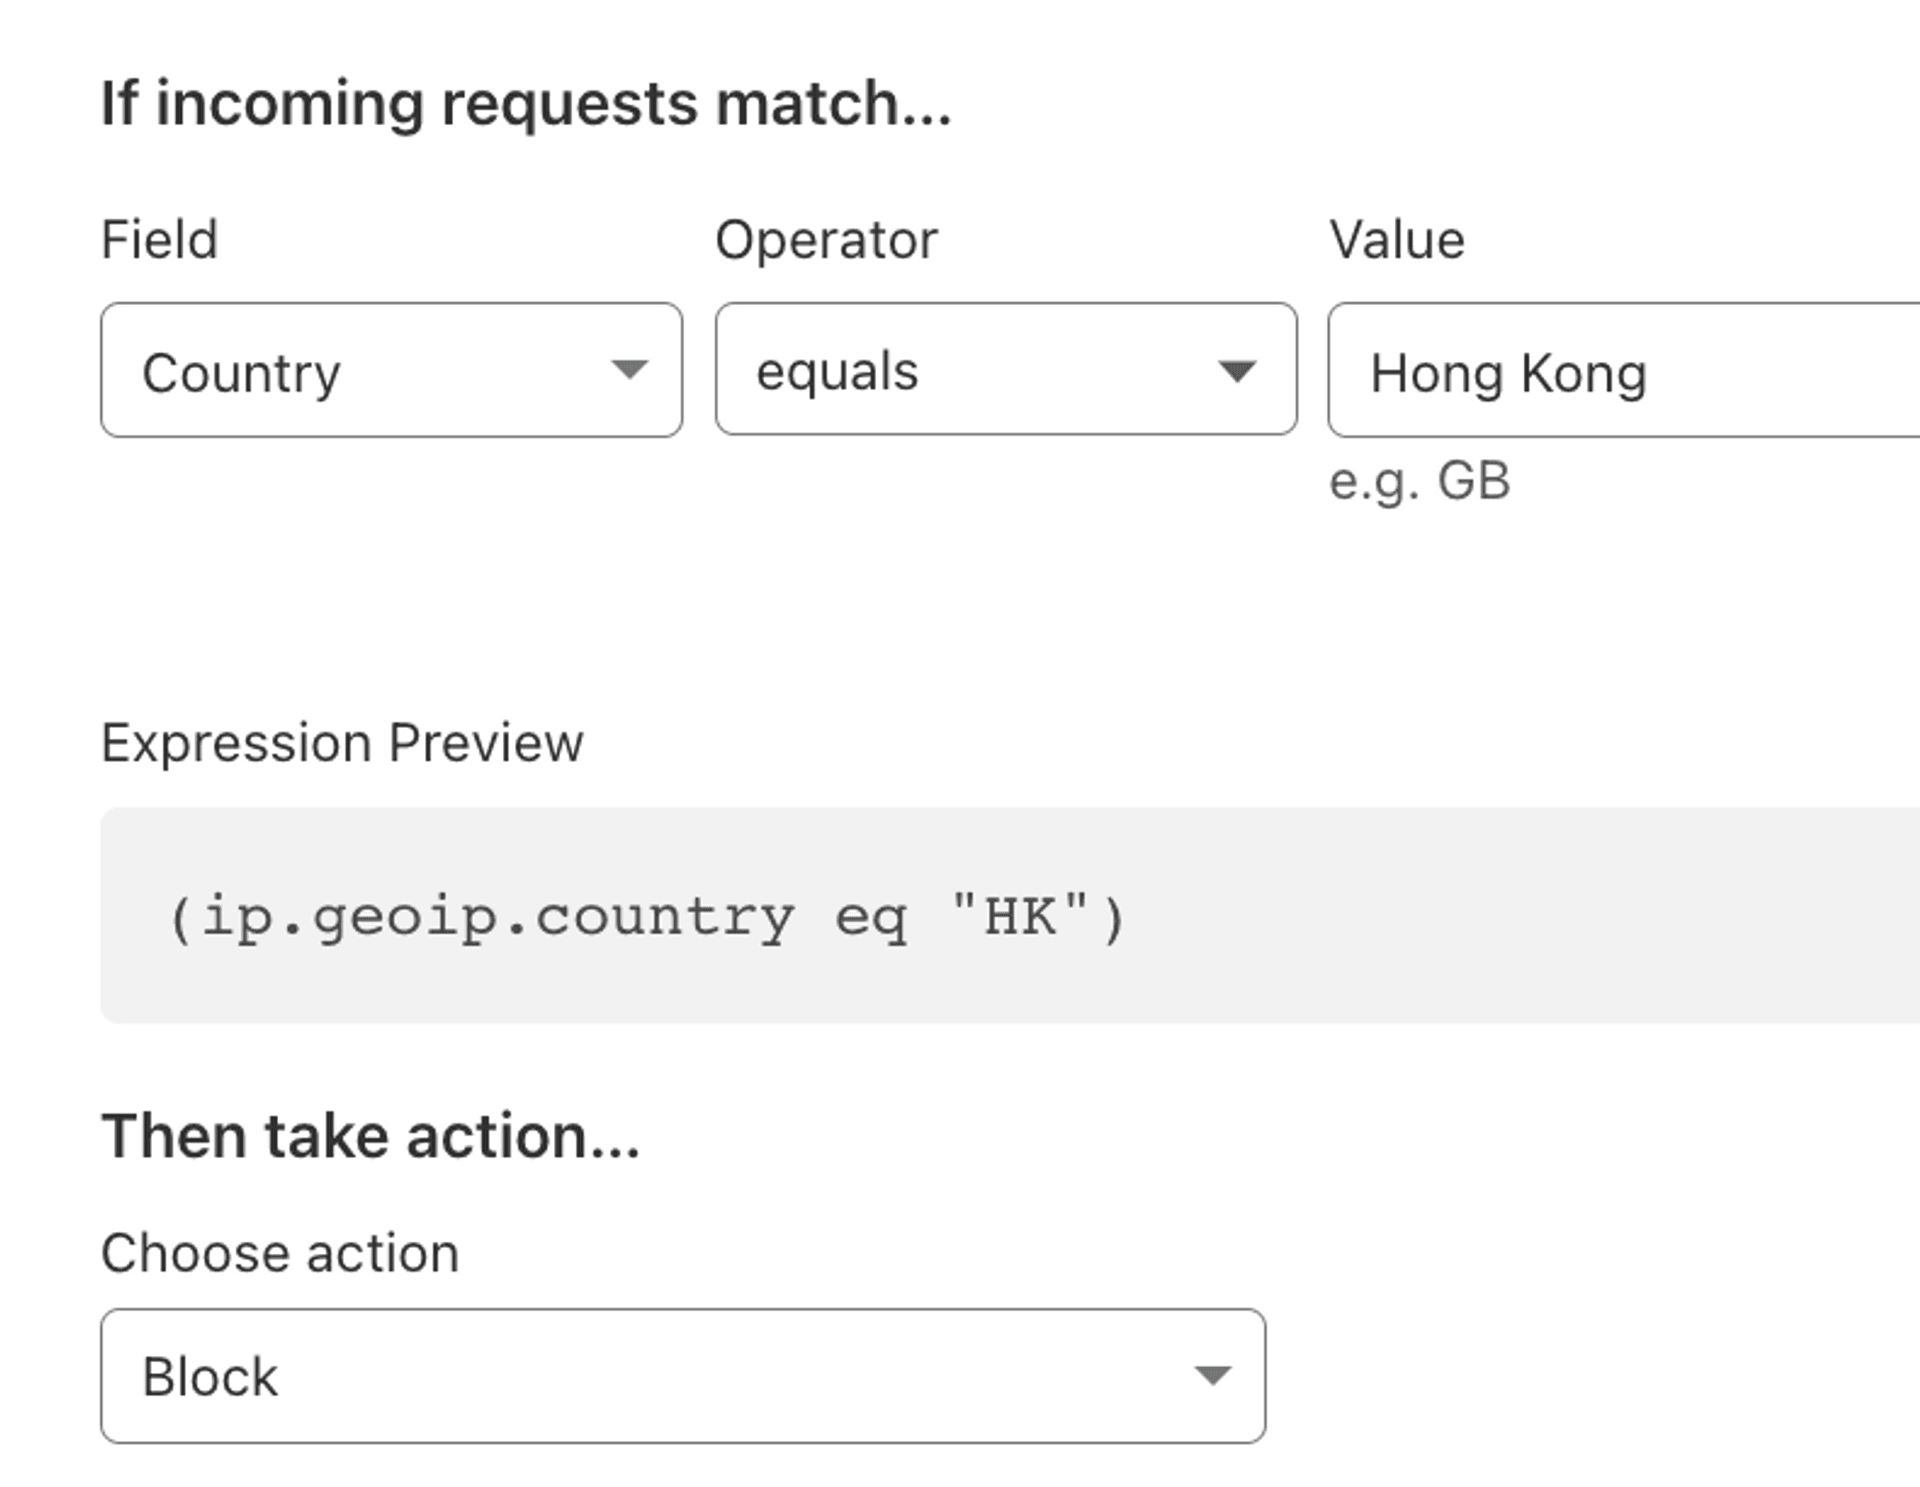1920x1487 pixels.
Task: Click the expression preview code box
Action: [x=1010, y=915]
